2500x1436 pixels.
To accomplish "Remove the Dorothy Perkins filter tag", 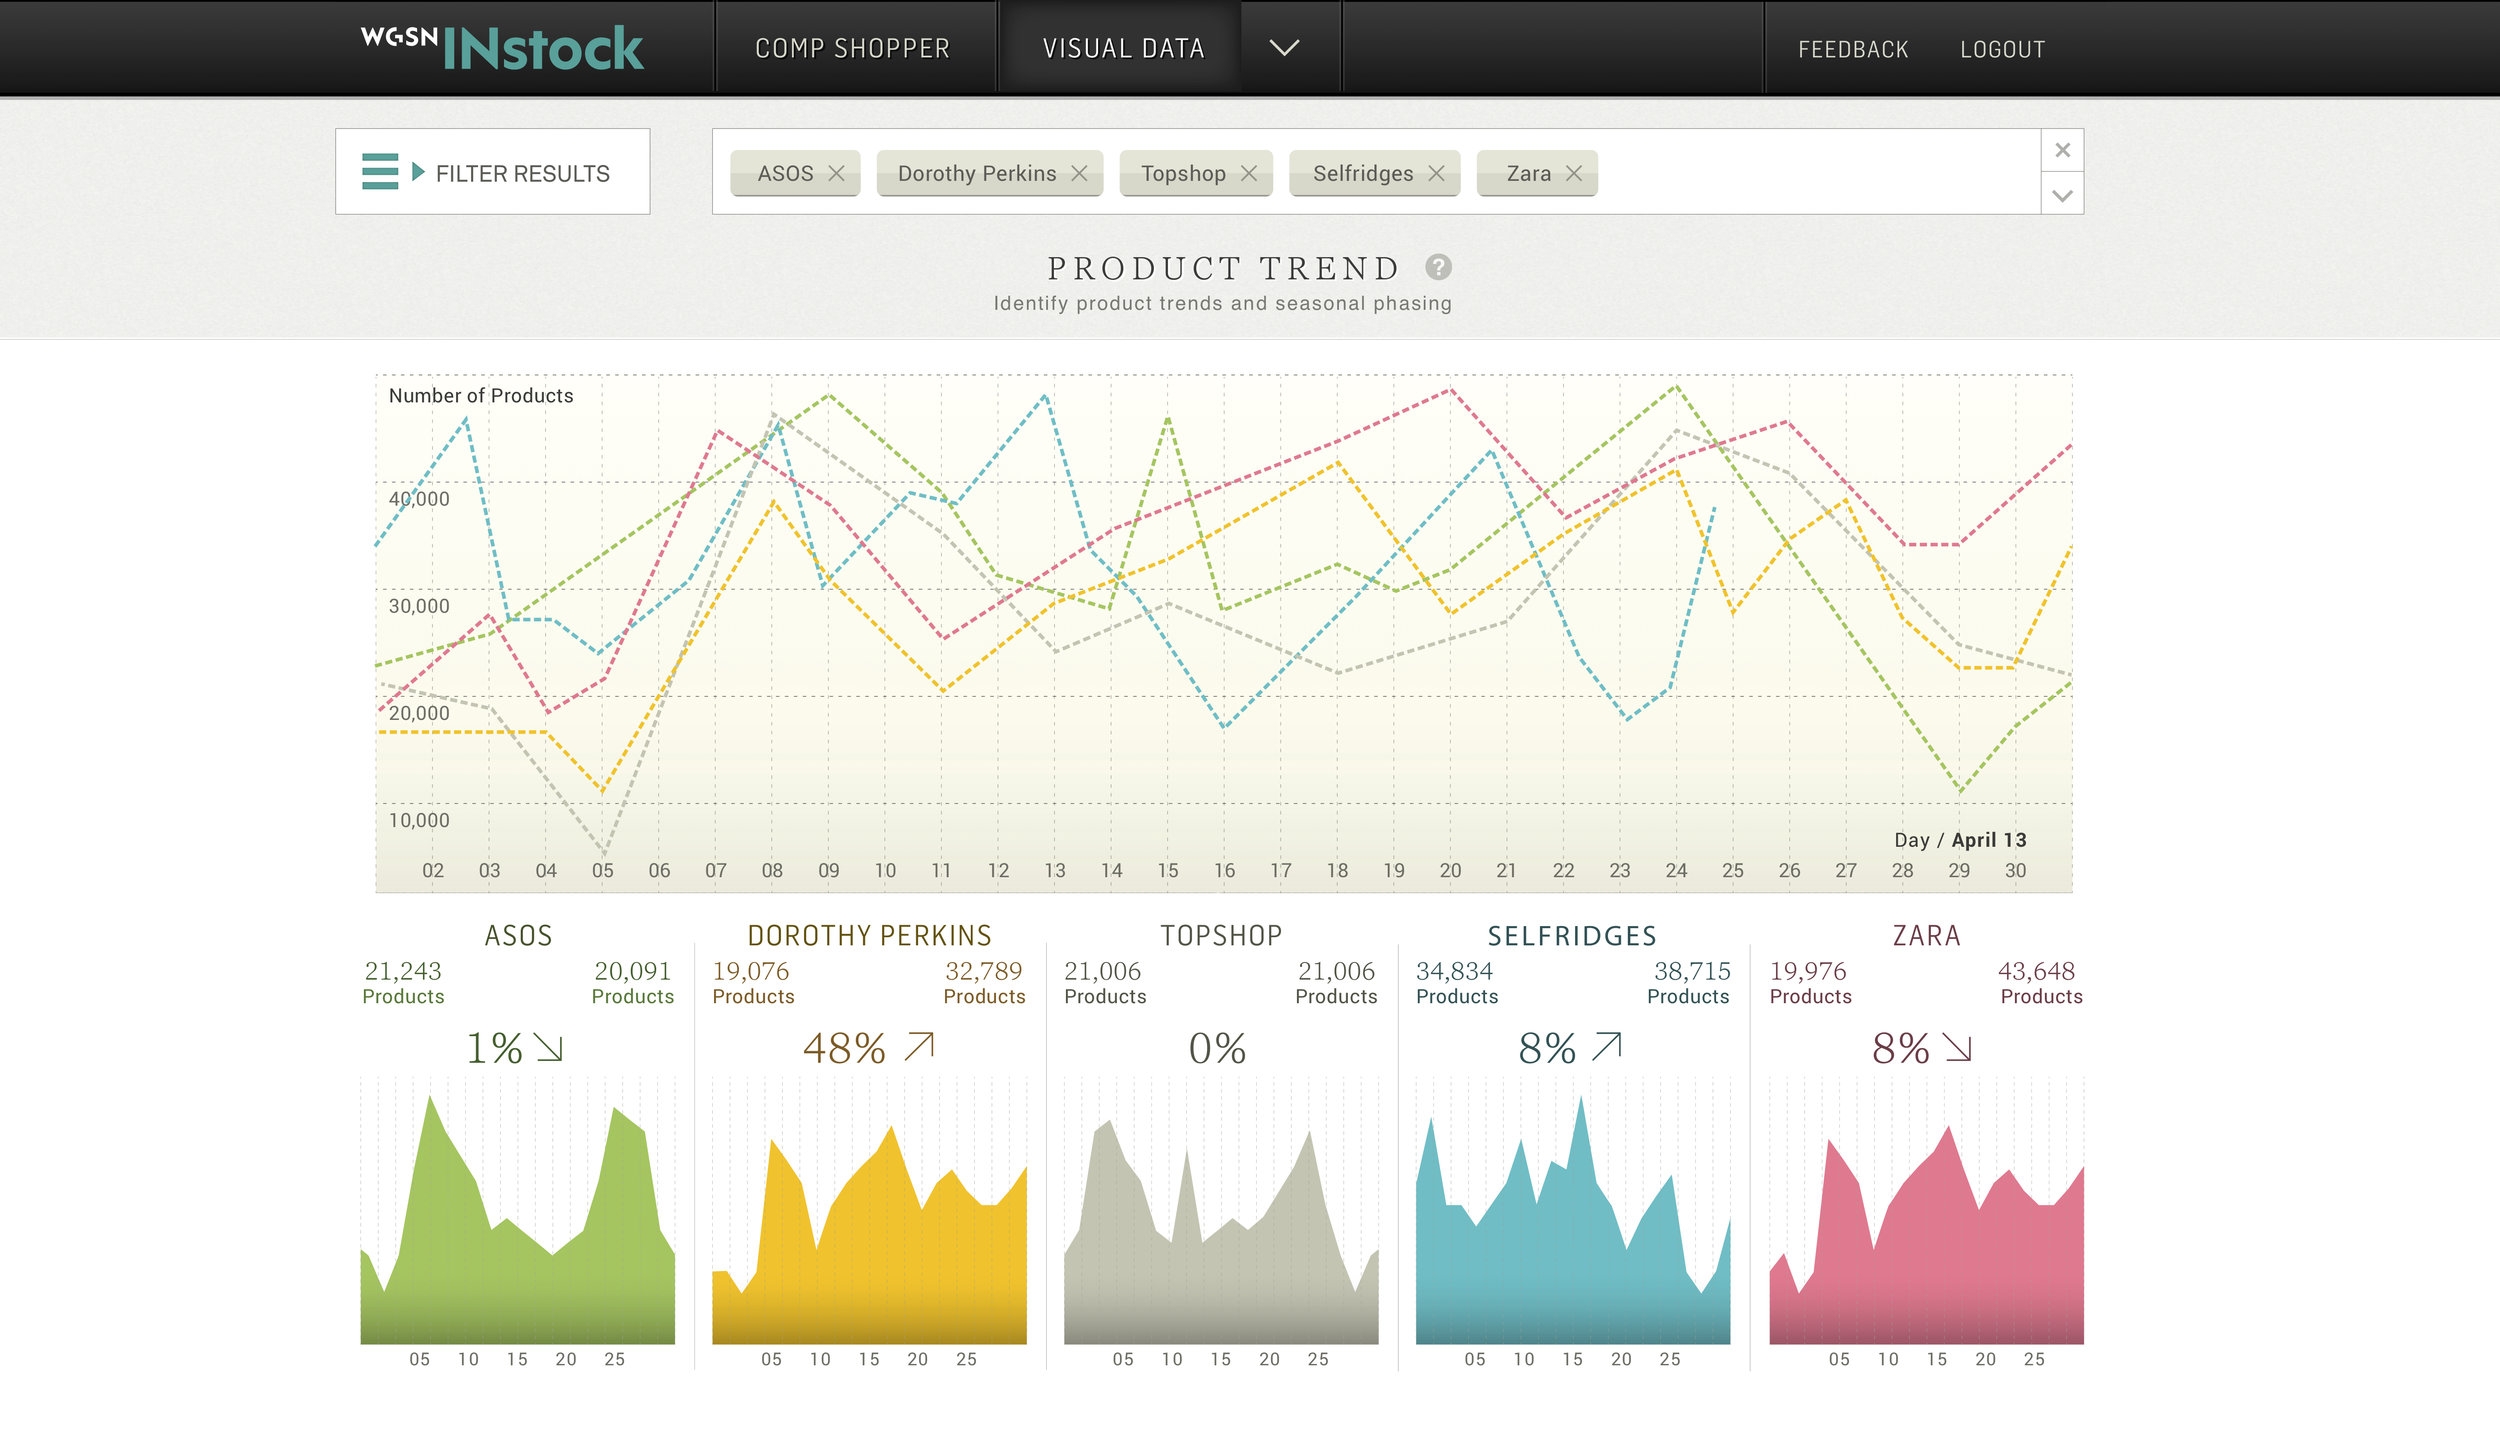I will [1079, 174].
